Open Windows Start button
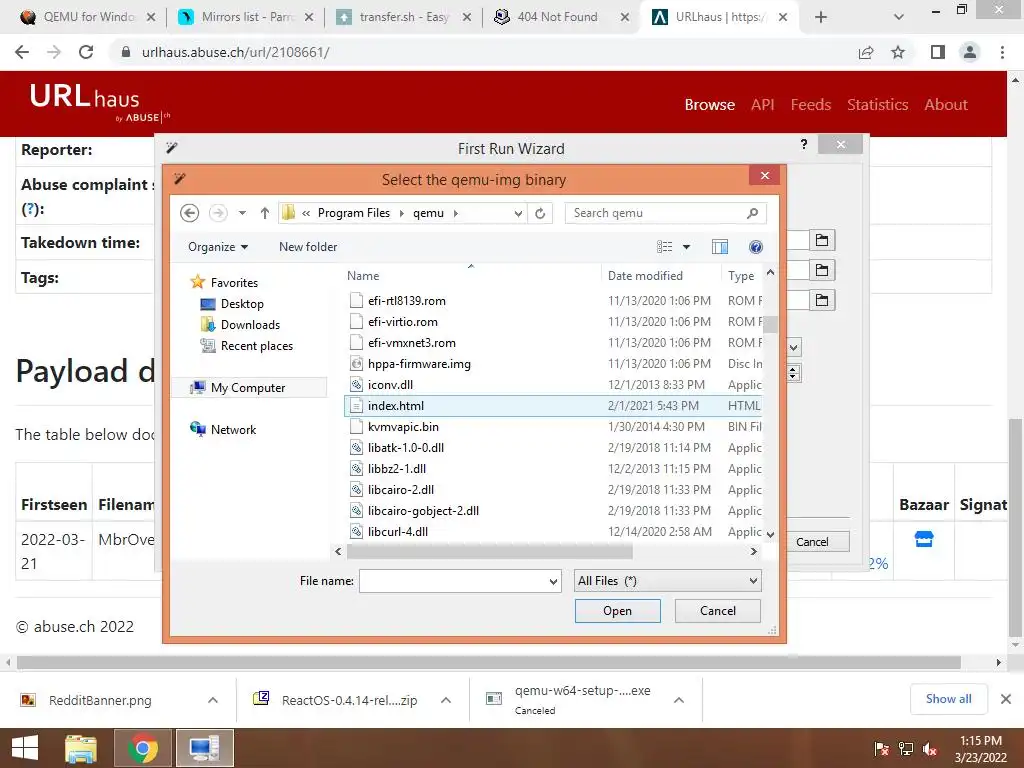Screen dimensions: 1024x768 tap(25, 748)
